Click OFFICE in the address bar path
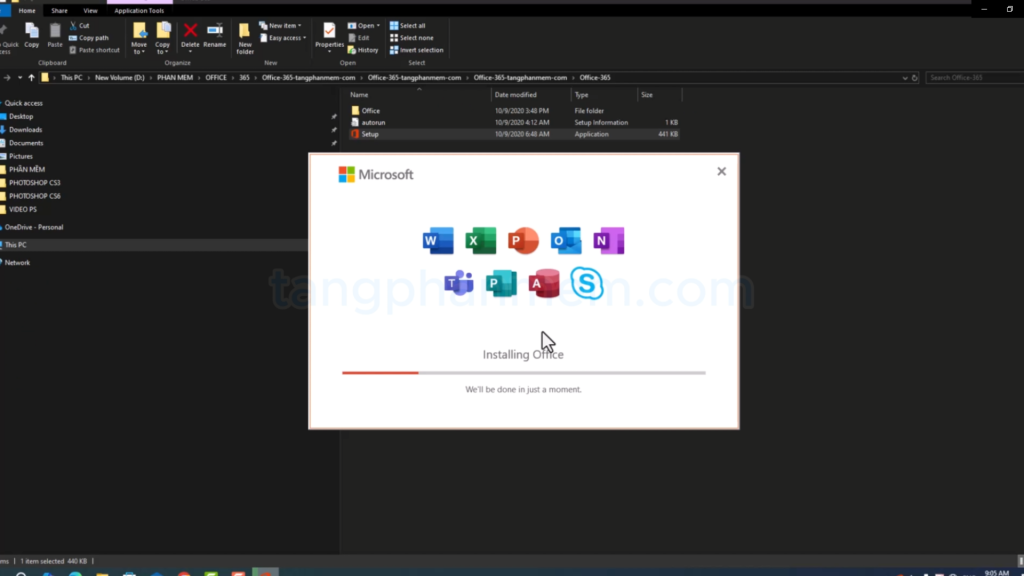 point(216,78)
